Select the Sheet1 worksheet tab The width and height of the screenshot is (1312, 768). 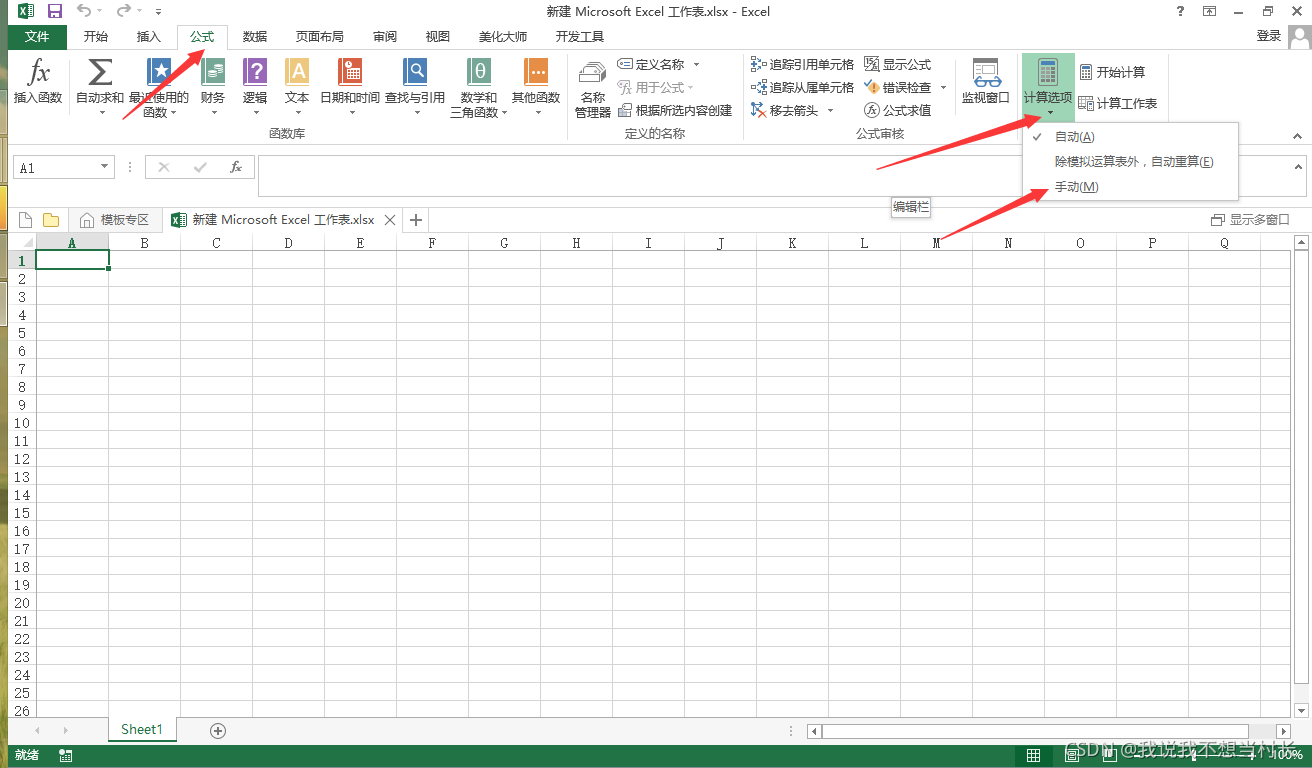142,730
